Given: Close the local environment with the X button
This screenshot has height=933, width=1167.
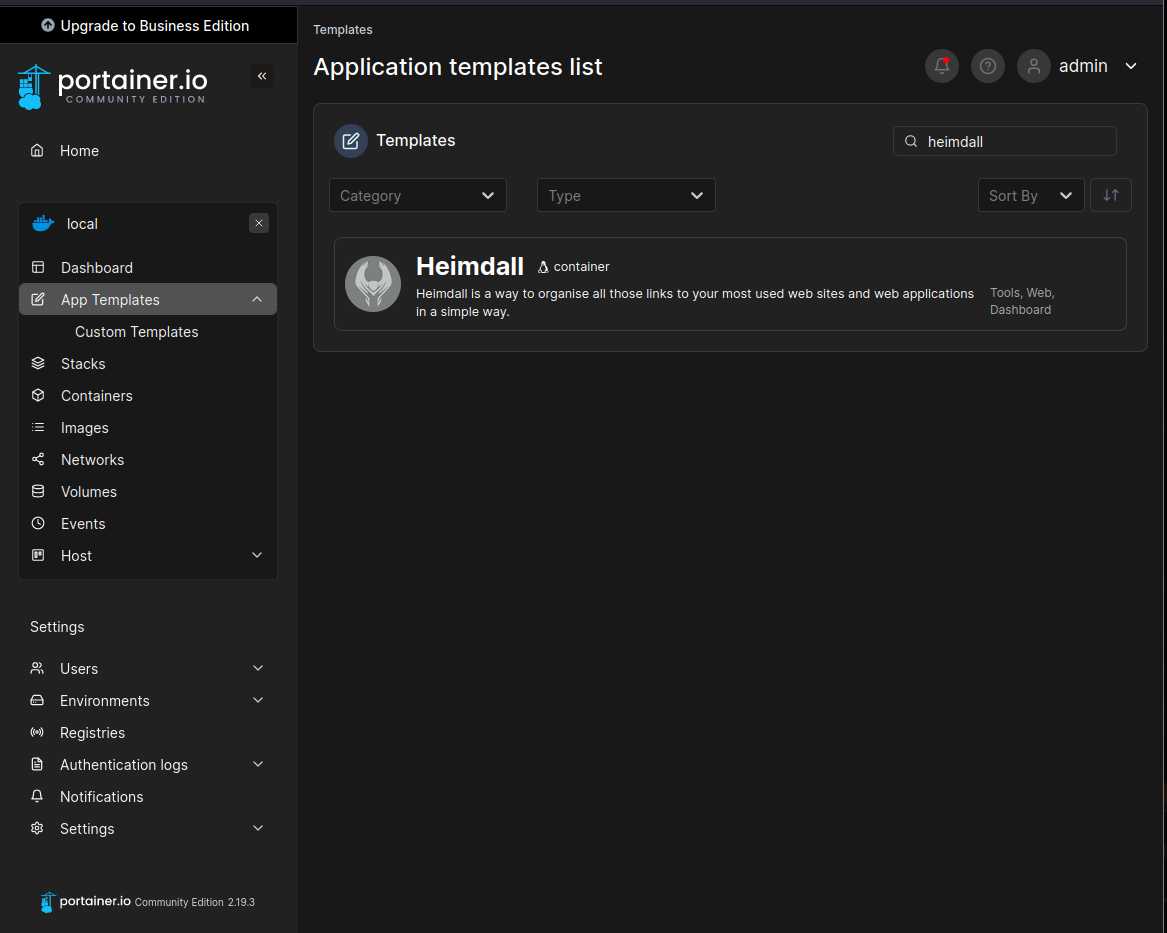Looking at the screenshot, I should (259, 223).
